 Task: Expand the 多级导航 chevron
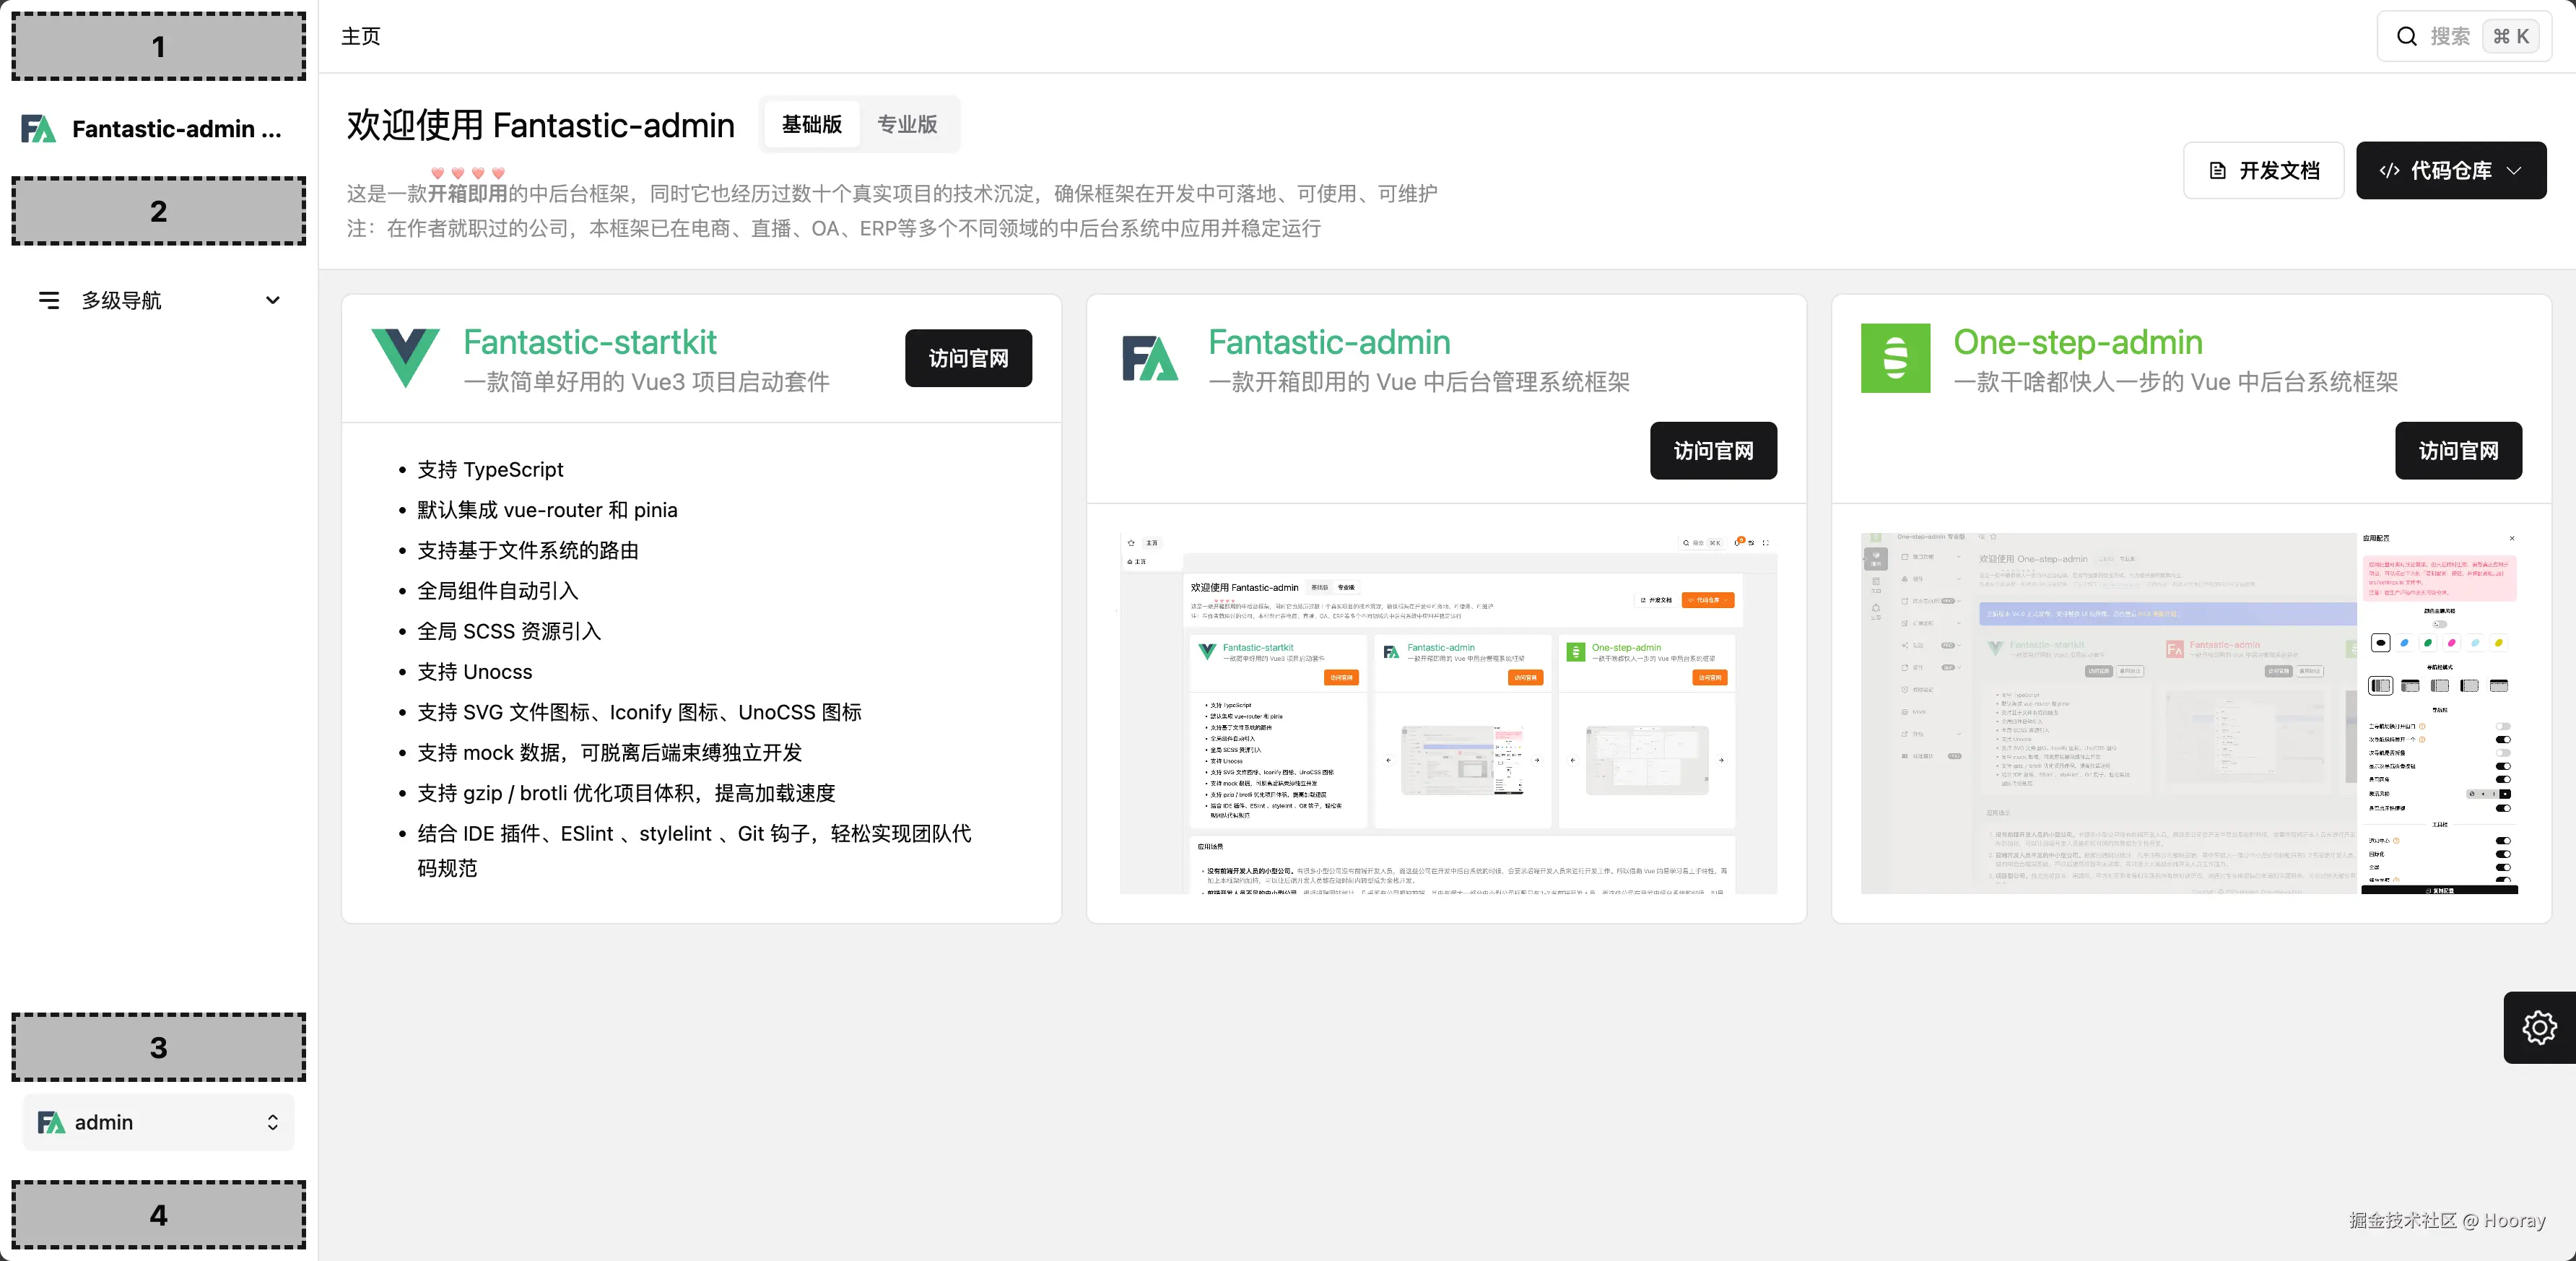click(272, 300)
